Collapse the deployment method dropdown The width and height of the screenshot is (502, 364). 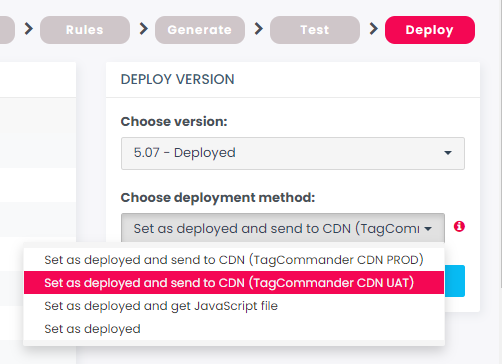pyautogui.click(x=283, y=228)
